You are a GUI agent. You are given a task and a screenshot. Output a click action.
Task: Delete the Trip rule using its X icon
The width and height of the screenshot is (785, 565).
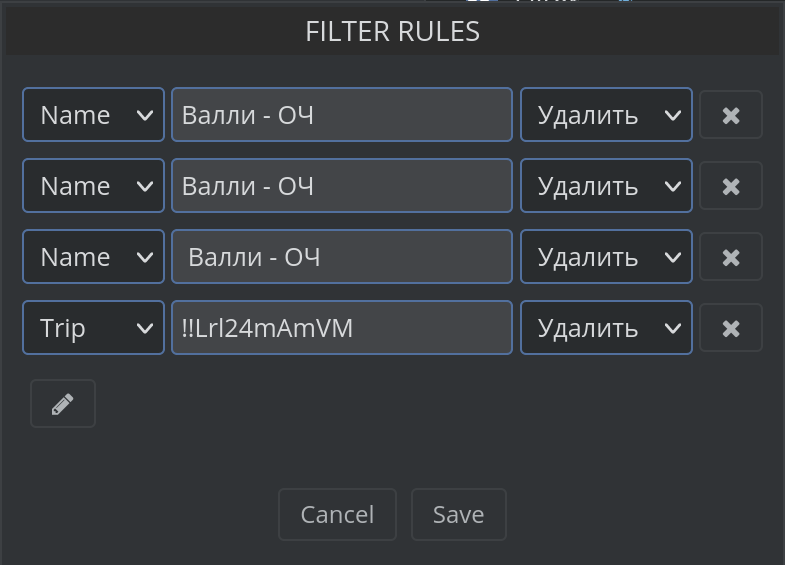click(731, 328)
